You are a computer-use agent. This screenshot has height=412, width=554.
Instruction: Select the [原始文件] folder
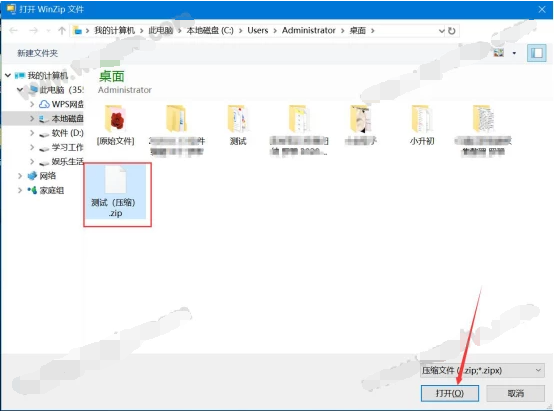click(116, 125)
